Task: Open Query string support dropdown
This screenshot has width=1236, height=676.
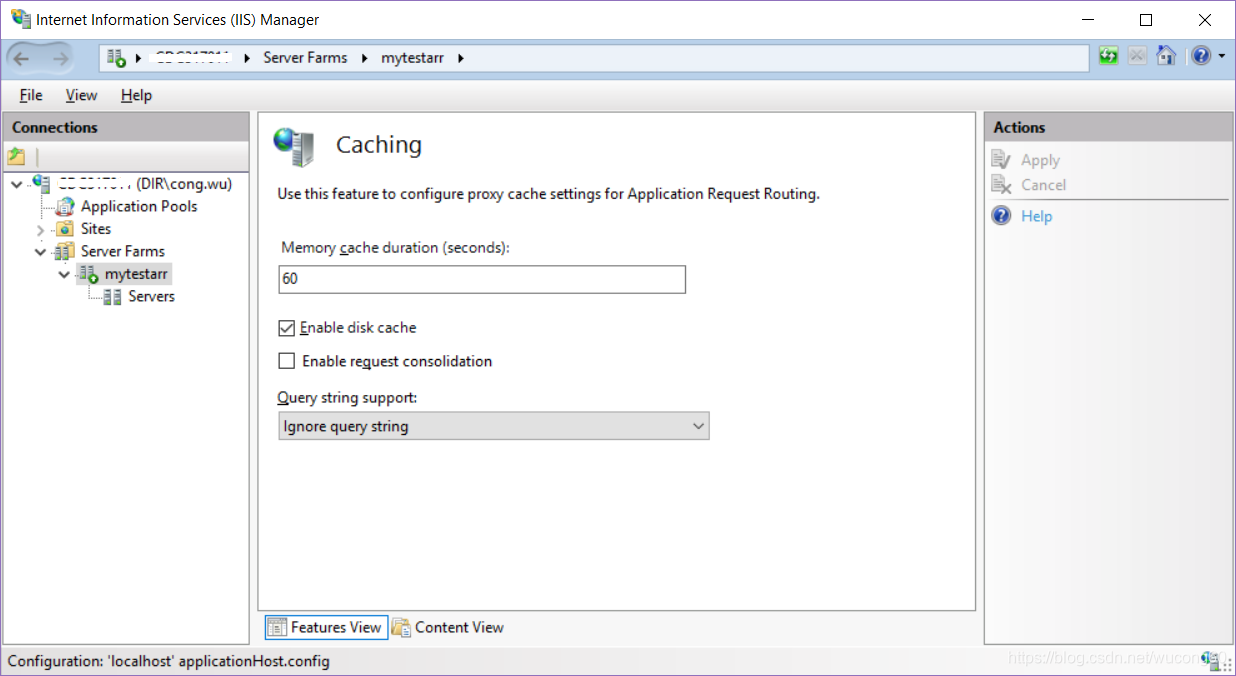Action: (x=493, y=426)
